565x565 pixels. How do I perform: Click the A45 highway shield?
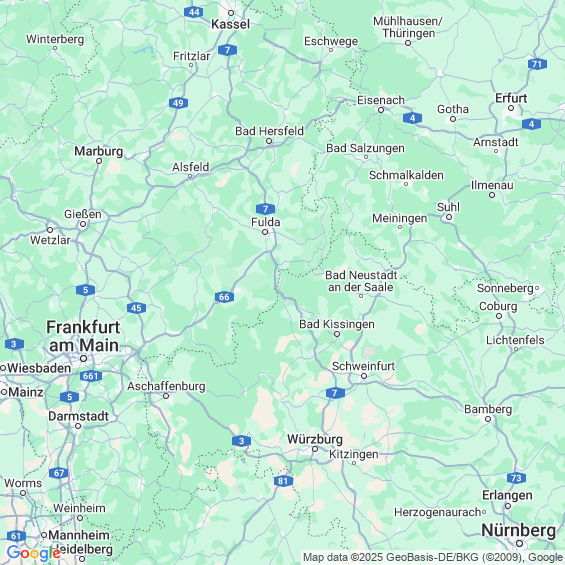(x=136, y=308)
